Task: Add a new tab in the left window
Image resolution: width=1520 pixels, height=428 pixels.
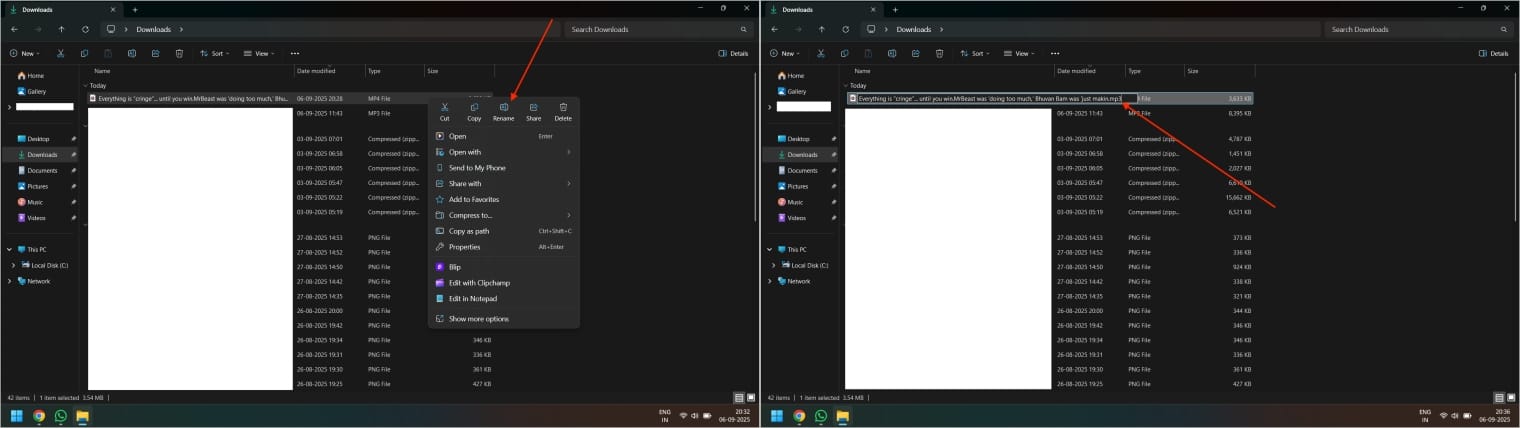Action: [x=135, y=9]
